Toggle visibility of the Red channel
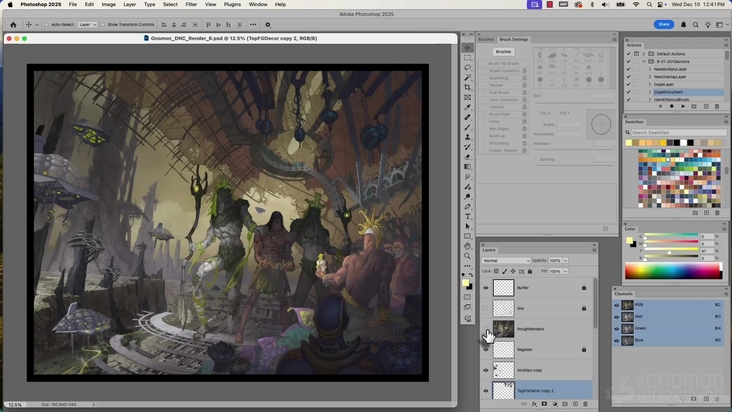The height and width of the screenshot is (412, 732). coord(617,316)
